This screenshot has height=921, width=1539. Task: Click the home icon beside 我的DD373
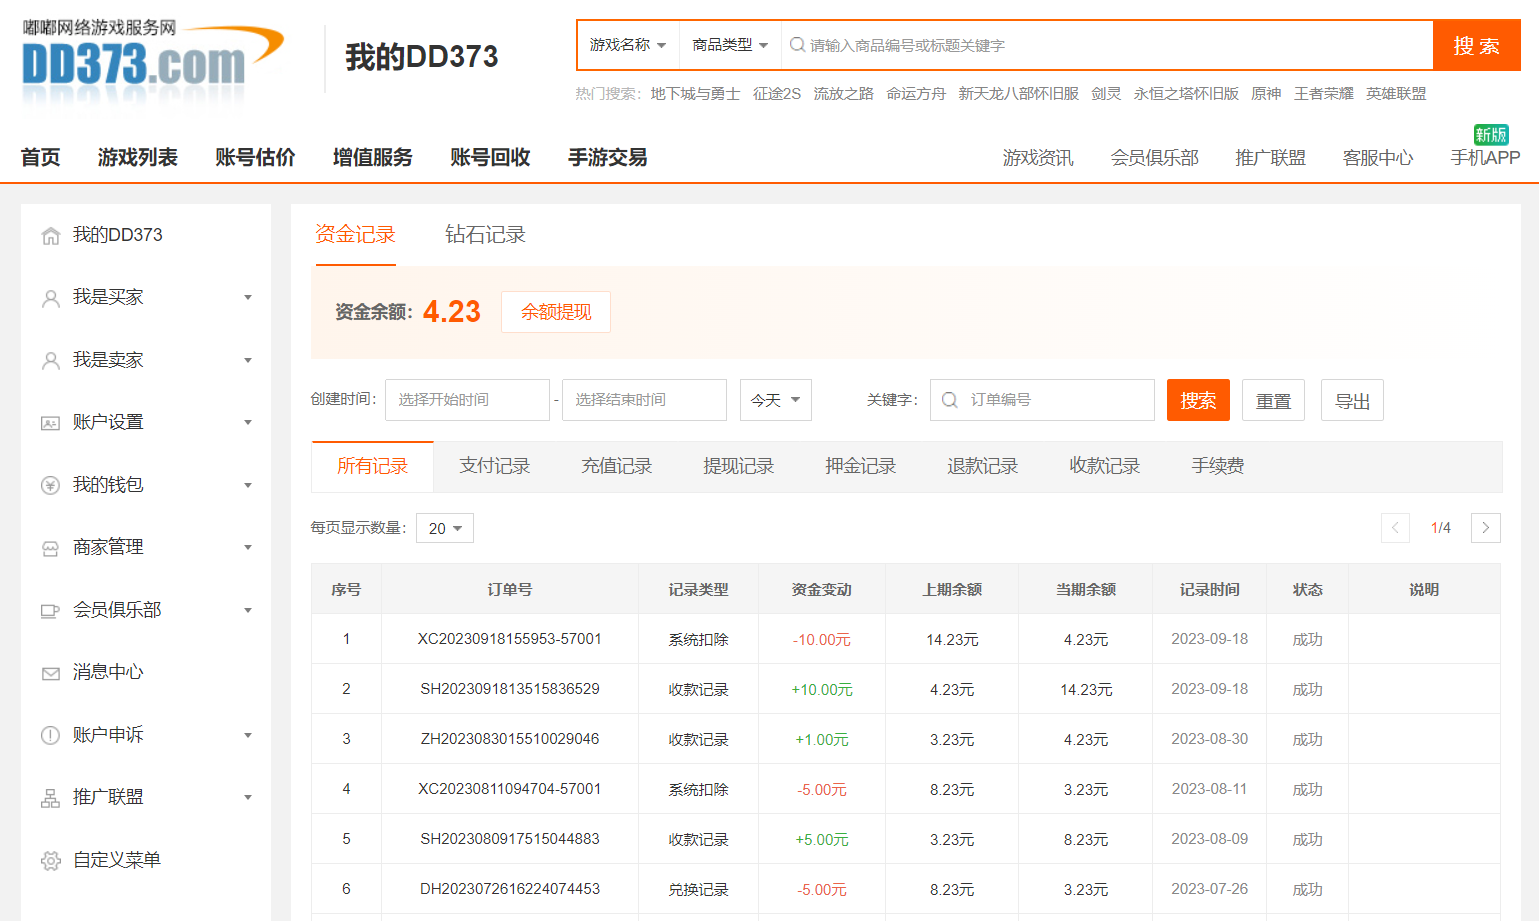(50, 236)
